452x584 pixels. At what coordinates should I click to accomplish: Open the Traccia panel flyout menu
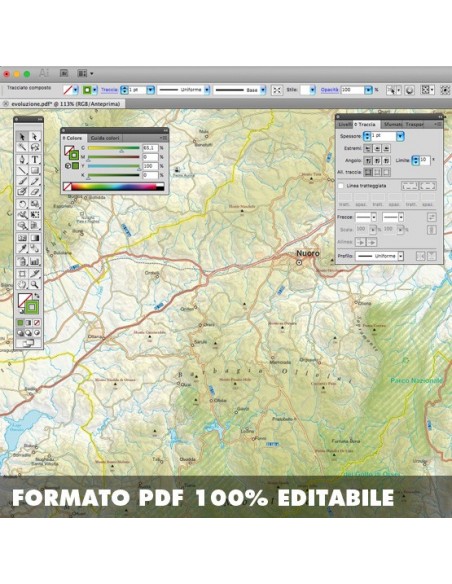(x=438, y=124)
